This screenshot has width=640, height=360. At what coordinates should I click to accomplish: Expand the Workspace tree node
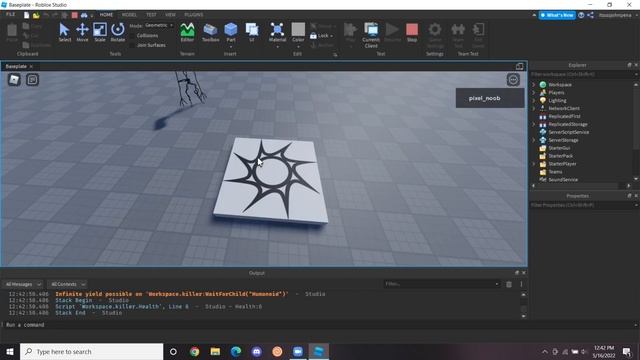click(534, 84)
